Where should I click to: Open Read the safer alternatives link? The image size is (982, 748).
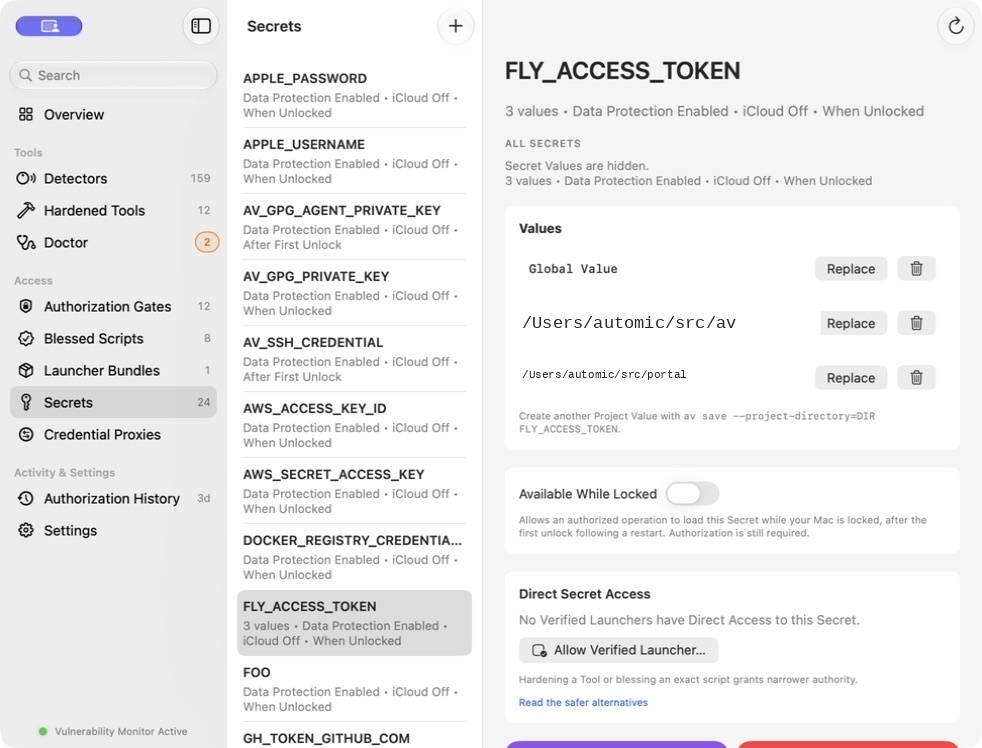pyautogui.click(x=583, y=702)
